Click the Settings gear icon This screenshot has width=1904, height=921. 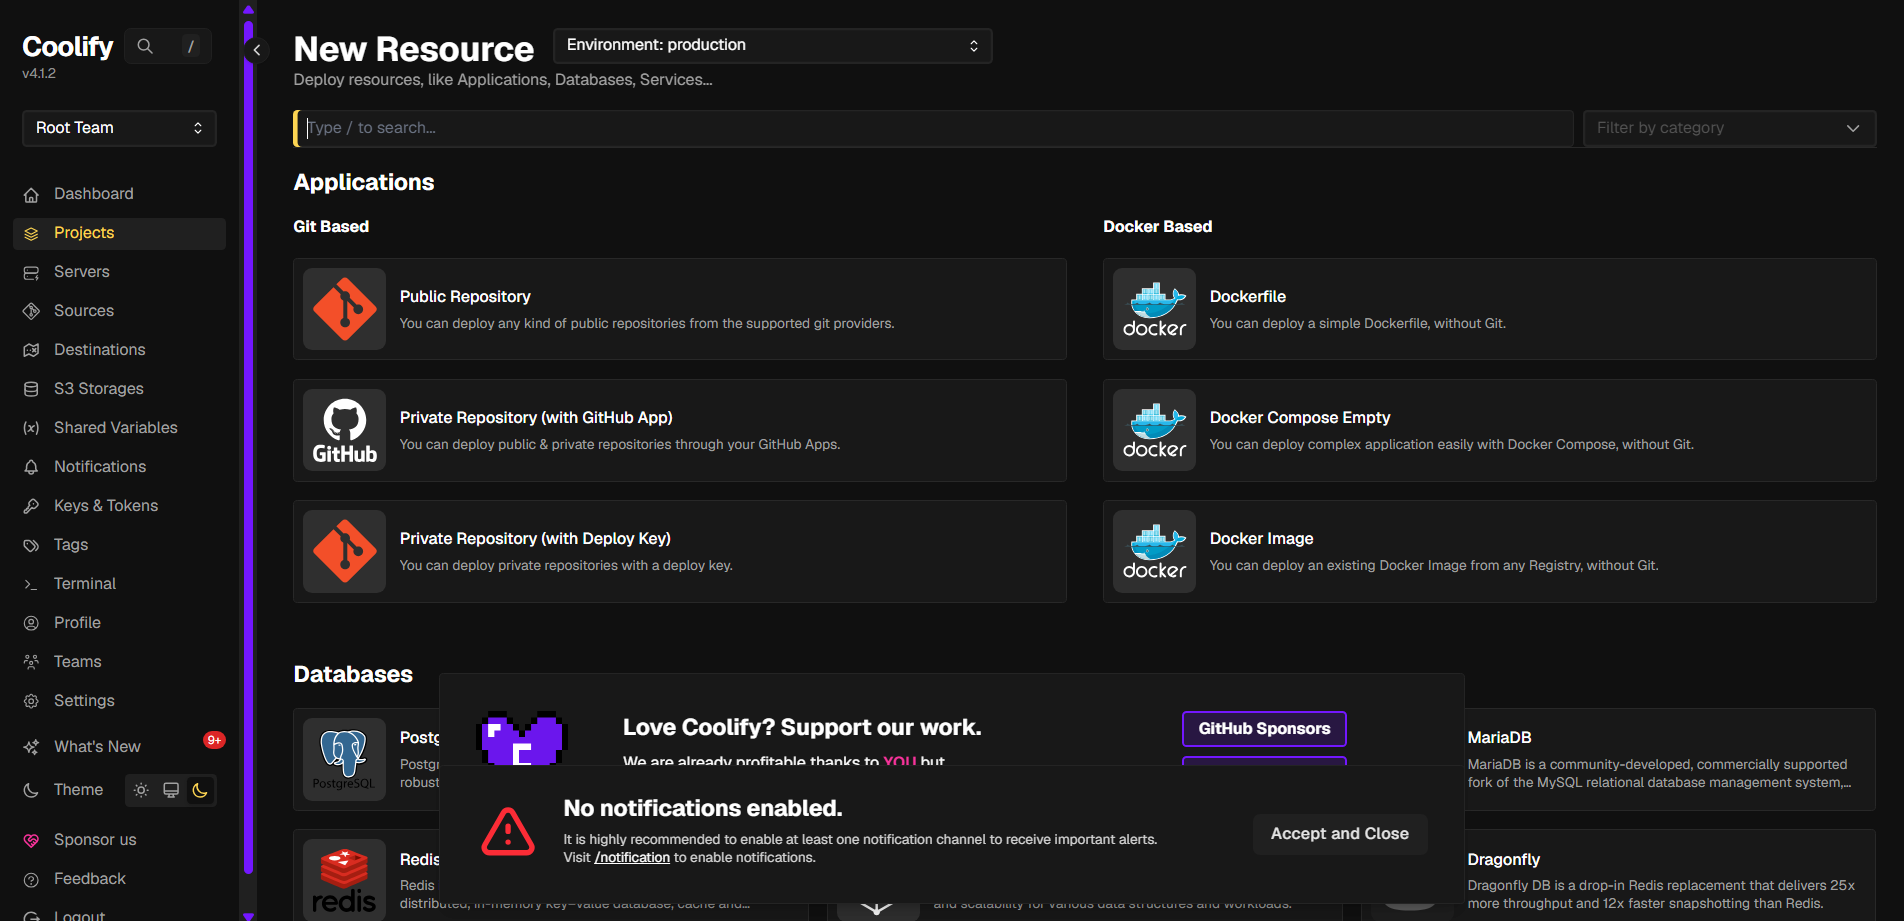(x=31, y=701)
